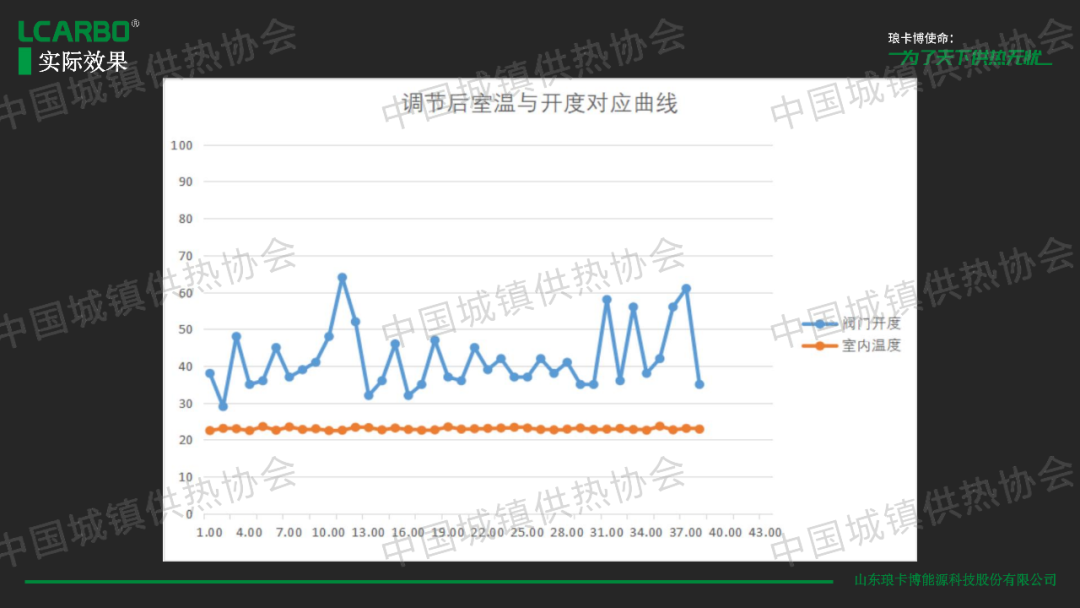Click the footer company name 山东琅卡博能源科技股份有限公司

pyautogui.click(x=955, y=580)
